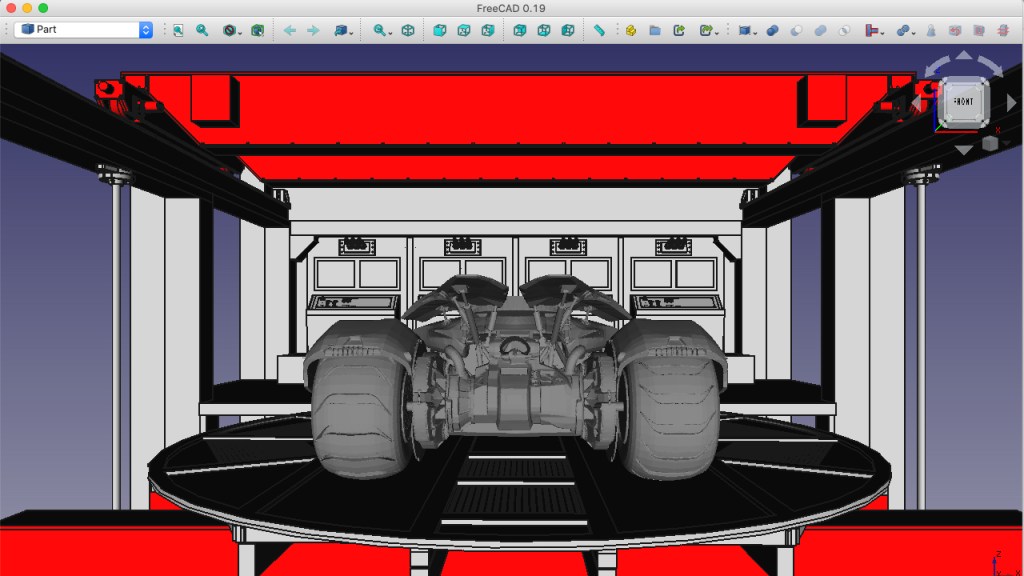
Task: Select the Front view cube icon
Action: [438, 30]
